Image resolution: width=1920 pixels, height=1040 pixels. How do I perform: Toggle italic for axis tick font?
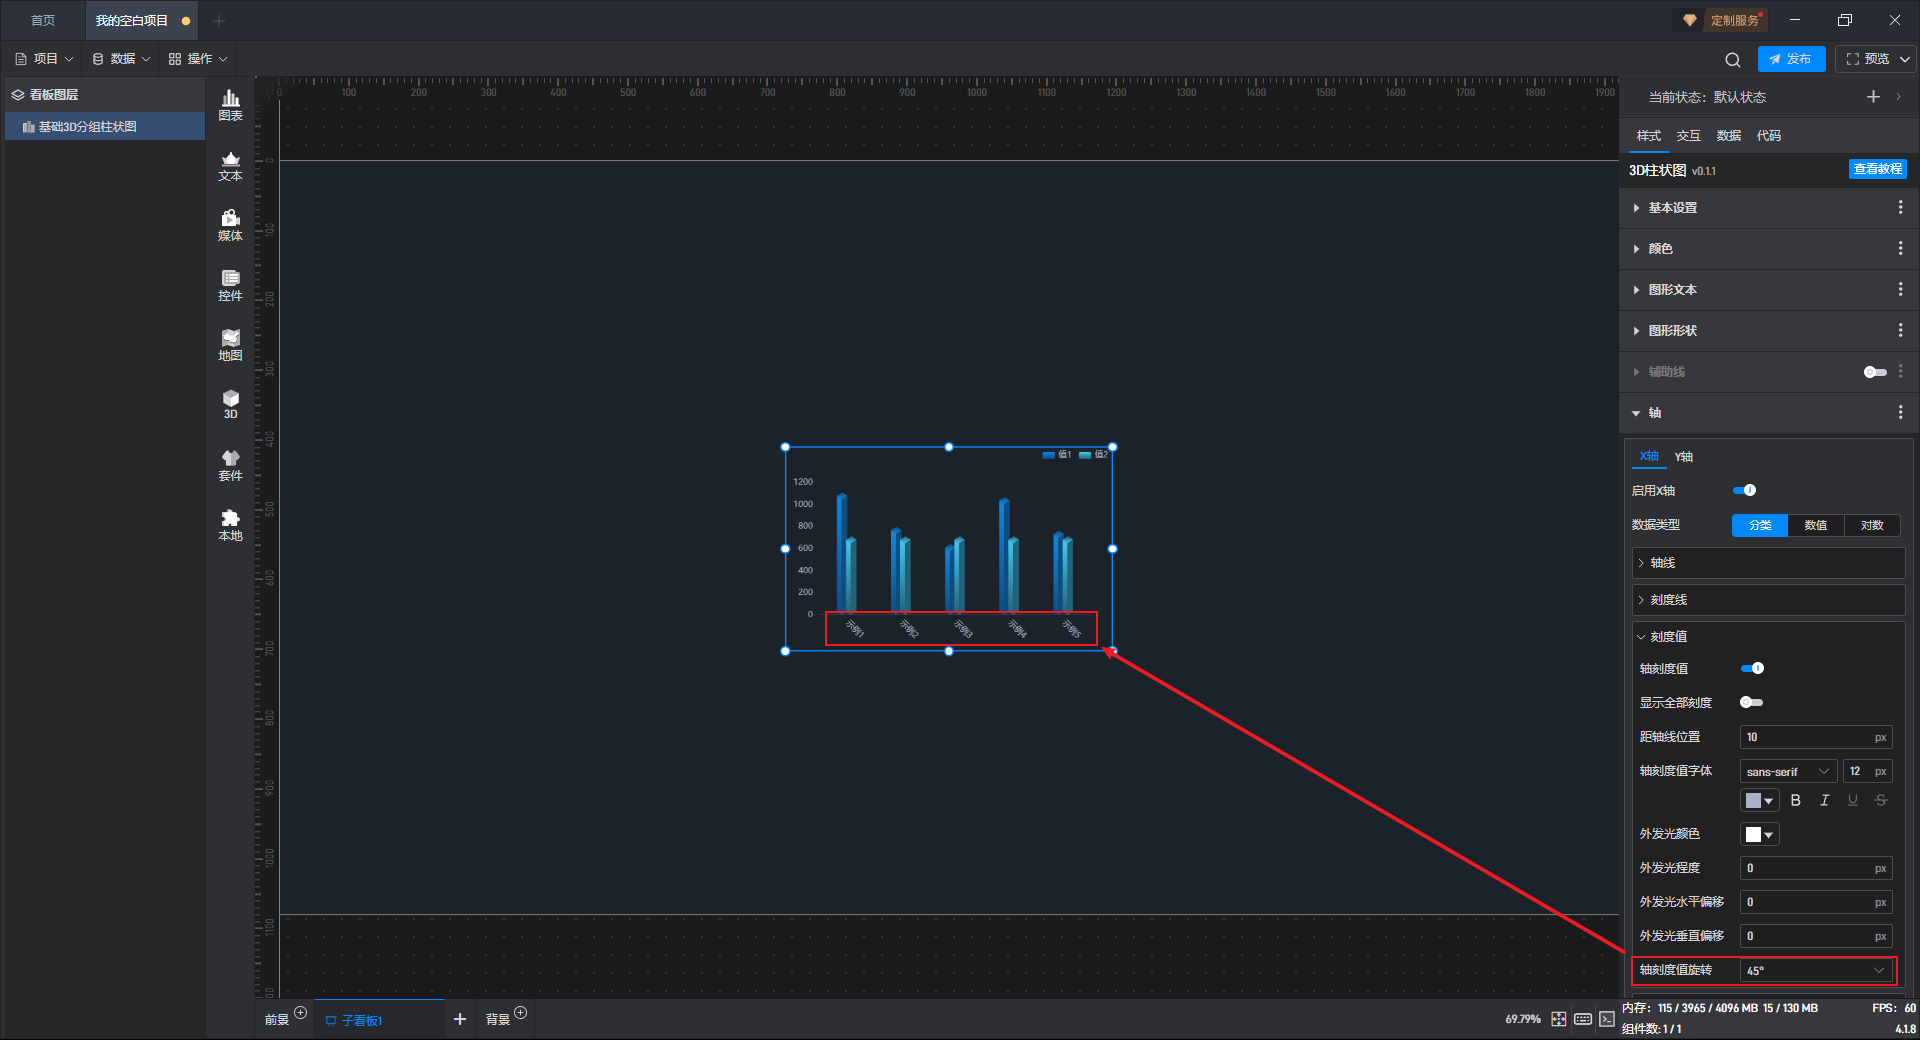point(1824,800)
